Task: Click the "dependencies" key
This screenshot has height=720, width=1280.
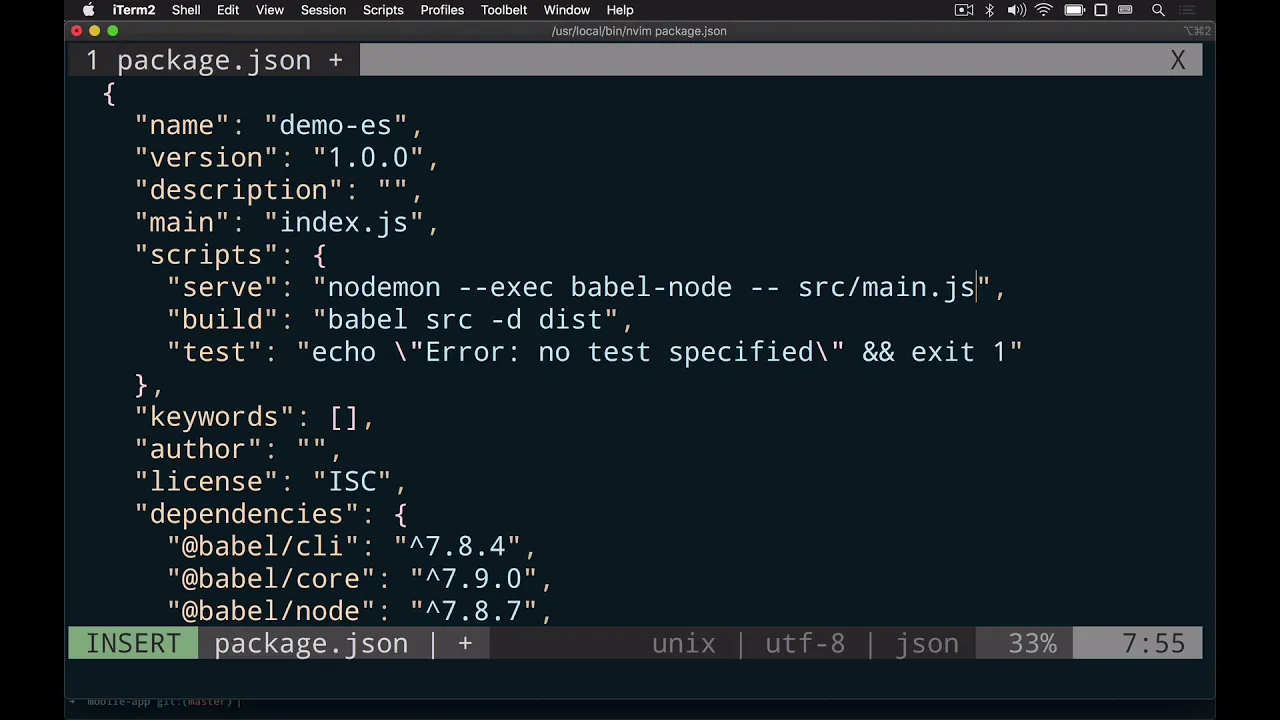Action: click(246, 514)
